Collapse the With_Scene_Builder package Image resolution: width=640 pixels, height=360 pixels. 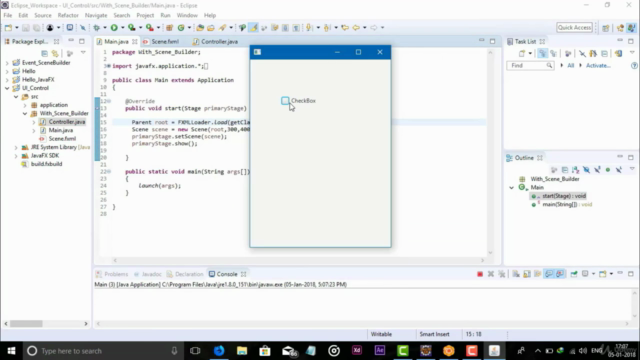(x=25, y=113)
